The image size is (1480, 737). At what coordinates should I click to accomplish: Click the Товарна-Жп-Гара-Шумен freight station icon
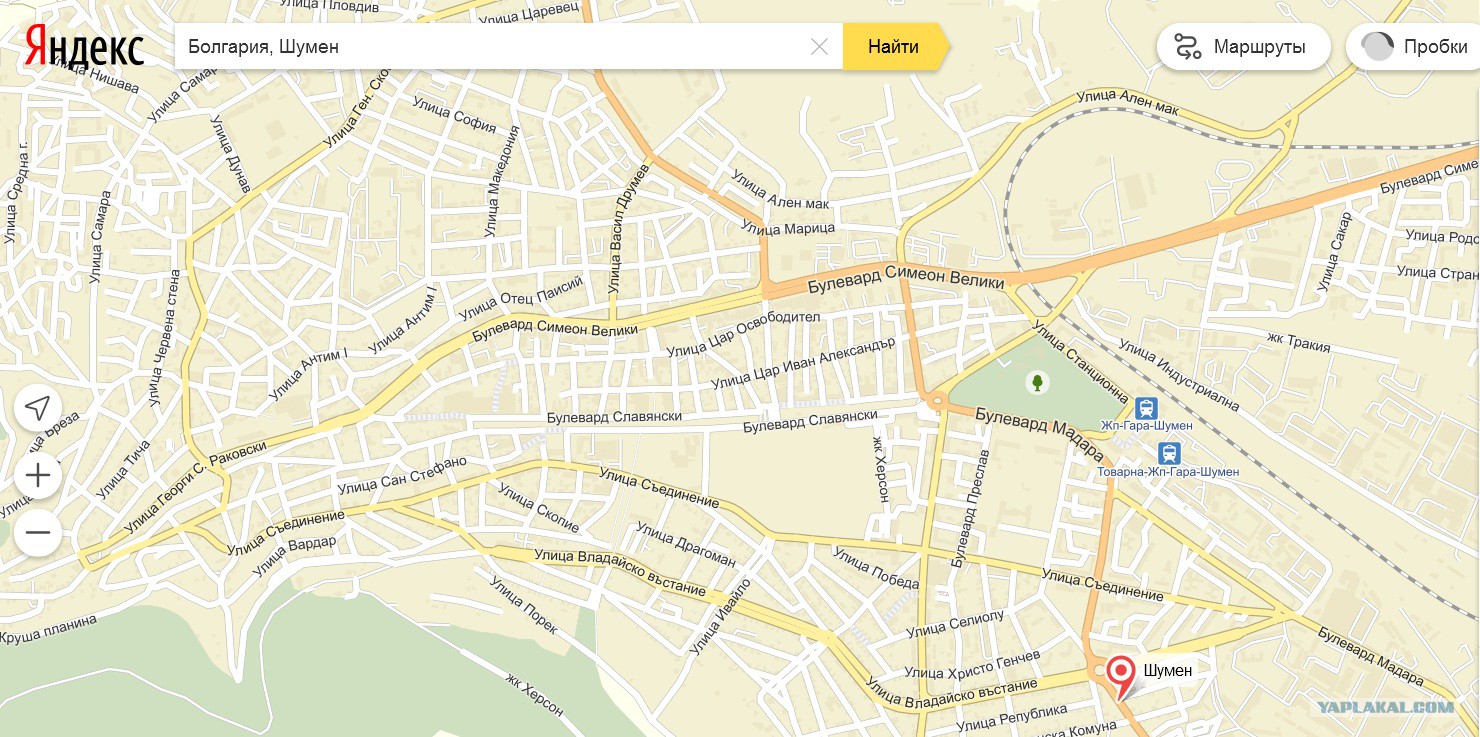pos(1169,453)
